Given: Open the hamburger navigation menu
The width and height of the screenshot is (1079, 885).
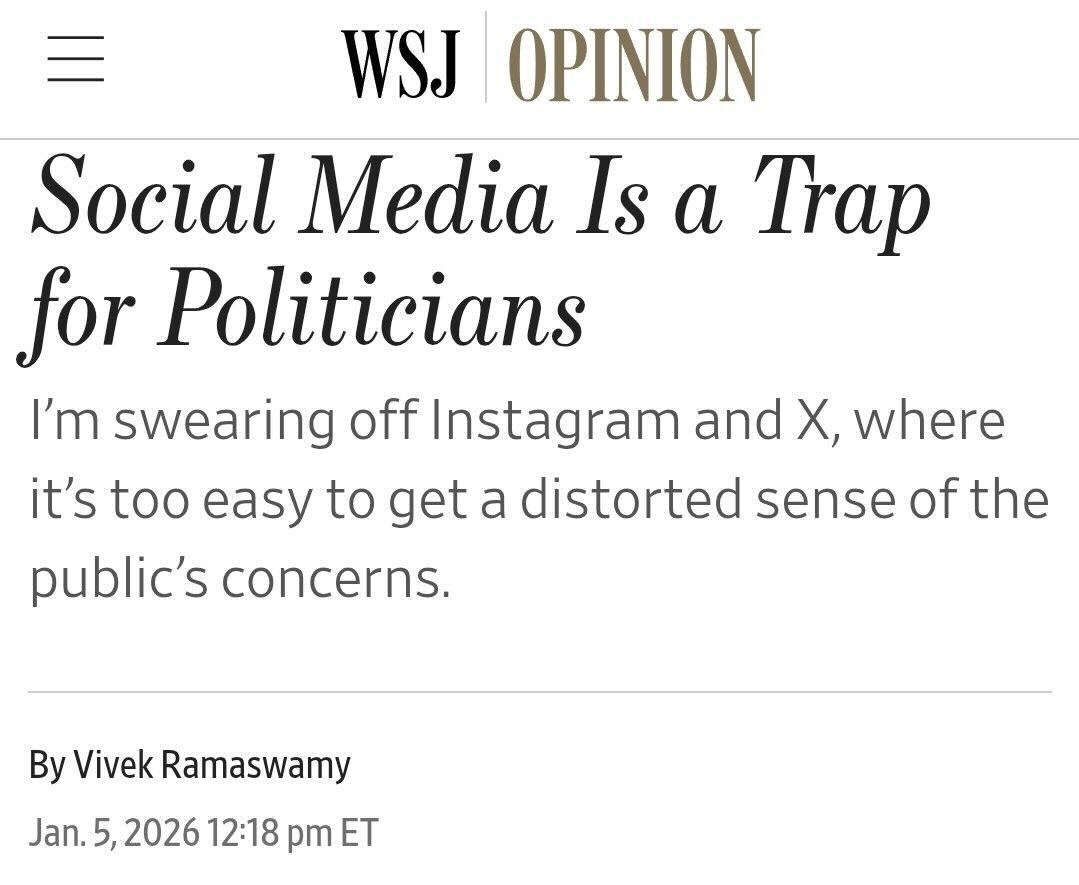Looking at the screenshot, I should [76, 58].
